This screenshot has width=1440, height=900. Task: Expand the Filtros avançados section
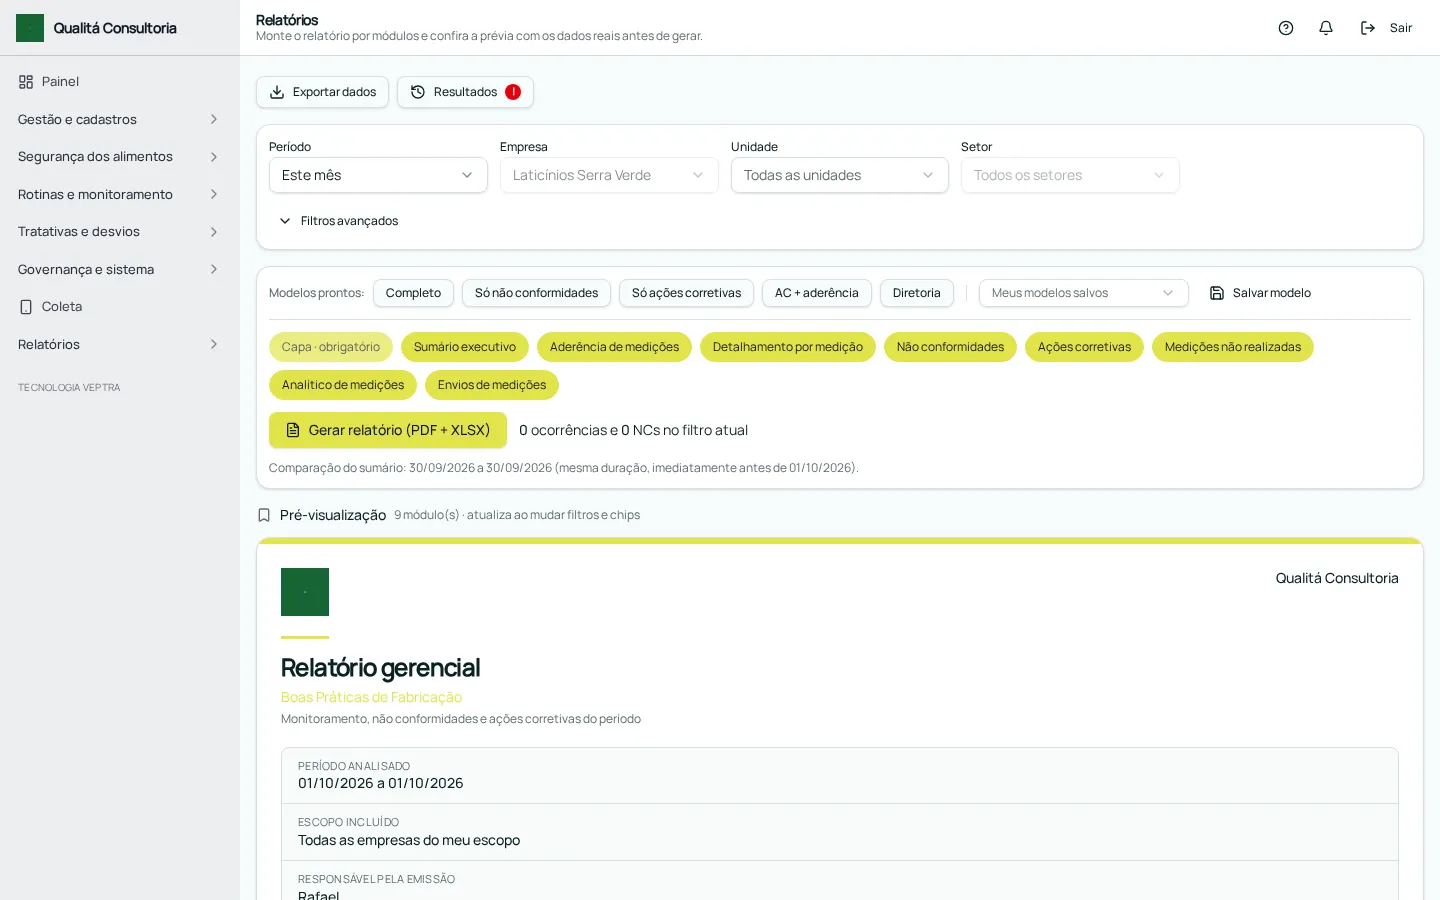(x=339, y=221)
